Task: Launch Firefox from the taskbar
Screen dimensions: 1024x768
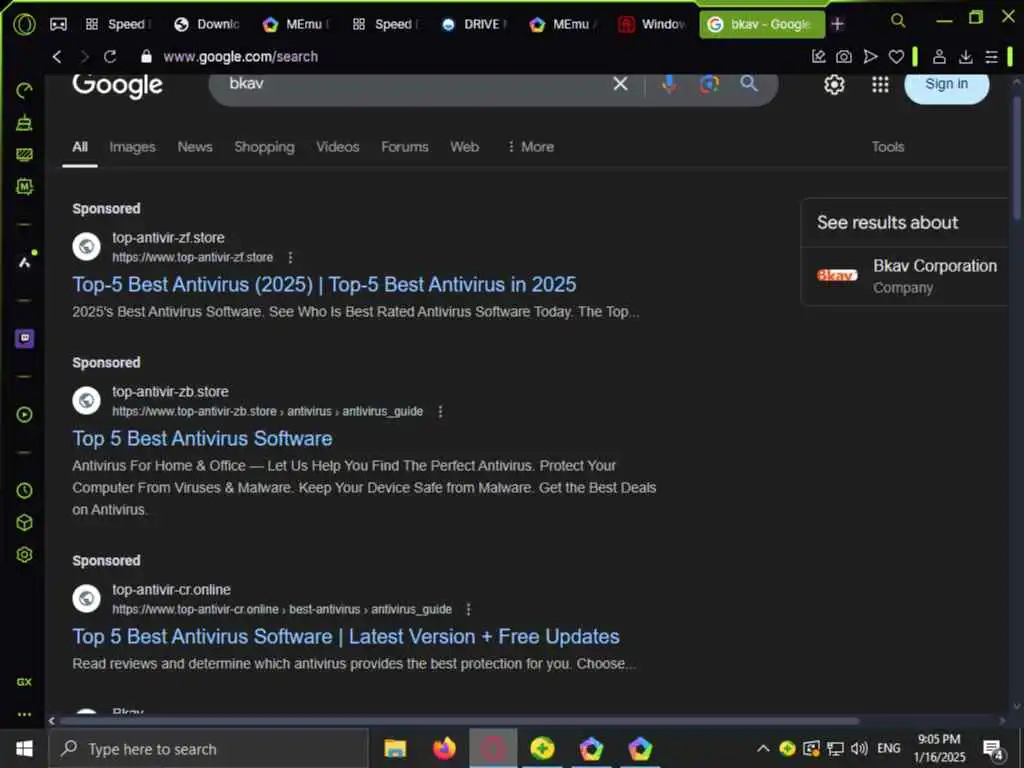Action: (444, 748)
